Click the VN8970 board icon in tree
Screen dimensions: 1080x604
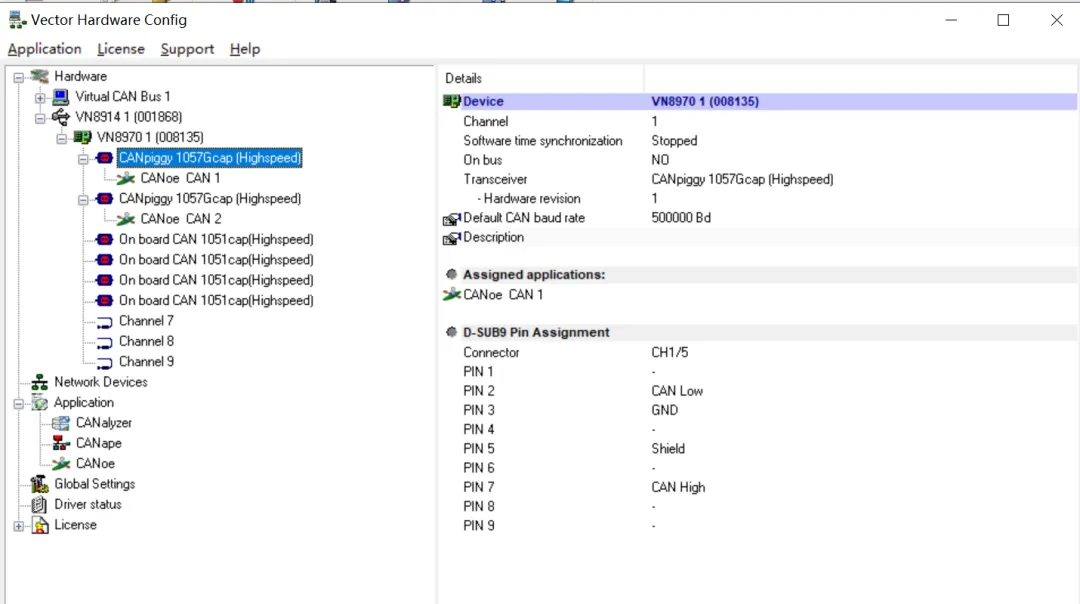[x=82, y=138]
